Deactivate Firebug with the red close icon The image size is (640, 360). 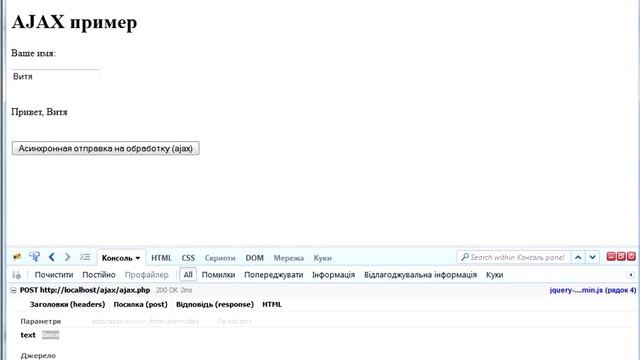click(x=631, y=256)
